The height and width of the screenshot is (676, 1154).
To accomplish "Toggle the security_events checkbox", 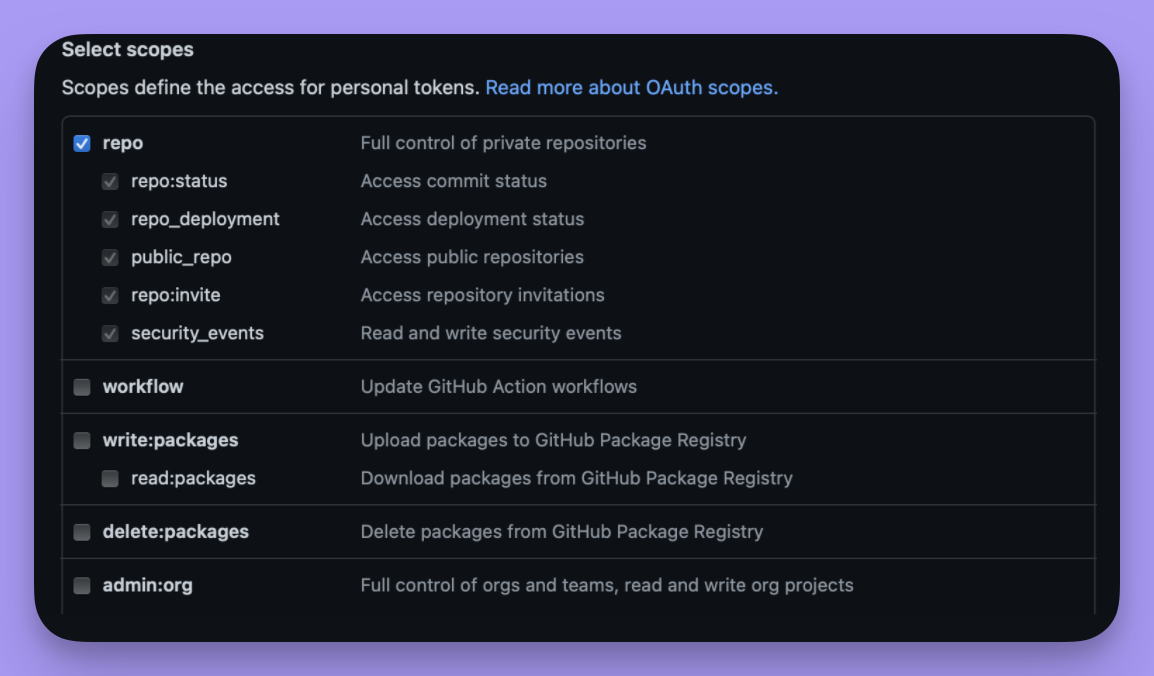I will pos(110,334).
